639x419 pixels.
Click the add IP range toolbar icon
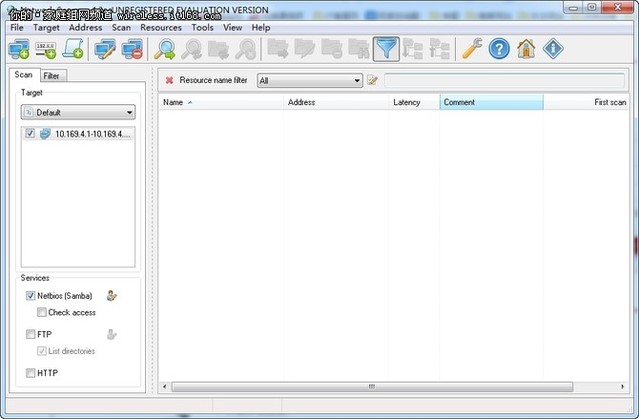[x=45, y=48]
